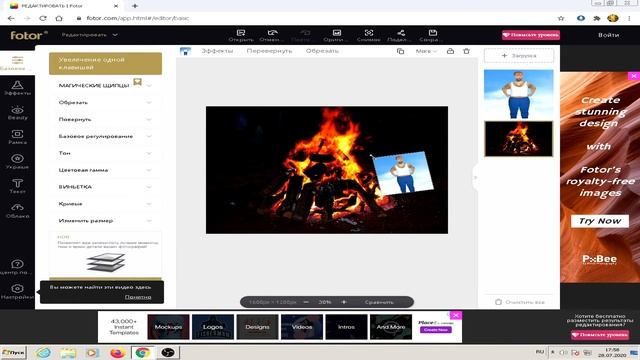Open a new browser tab
Screen dimensions: 640x360
(135, 6)
